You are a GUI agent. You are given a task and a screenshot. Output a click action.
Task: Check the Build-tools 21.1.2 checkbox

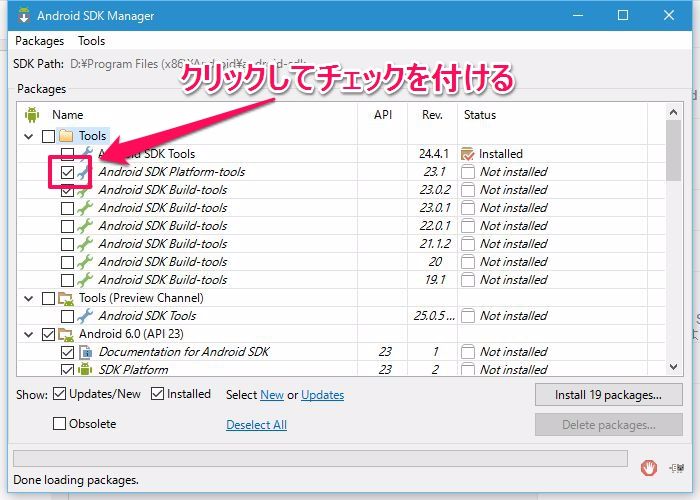point(67,244)
